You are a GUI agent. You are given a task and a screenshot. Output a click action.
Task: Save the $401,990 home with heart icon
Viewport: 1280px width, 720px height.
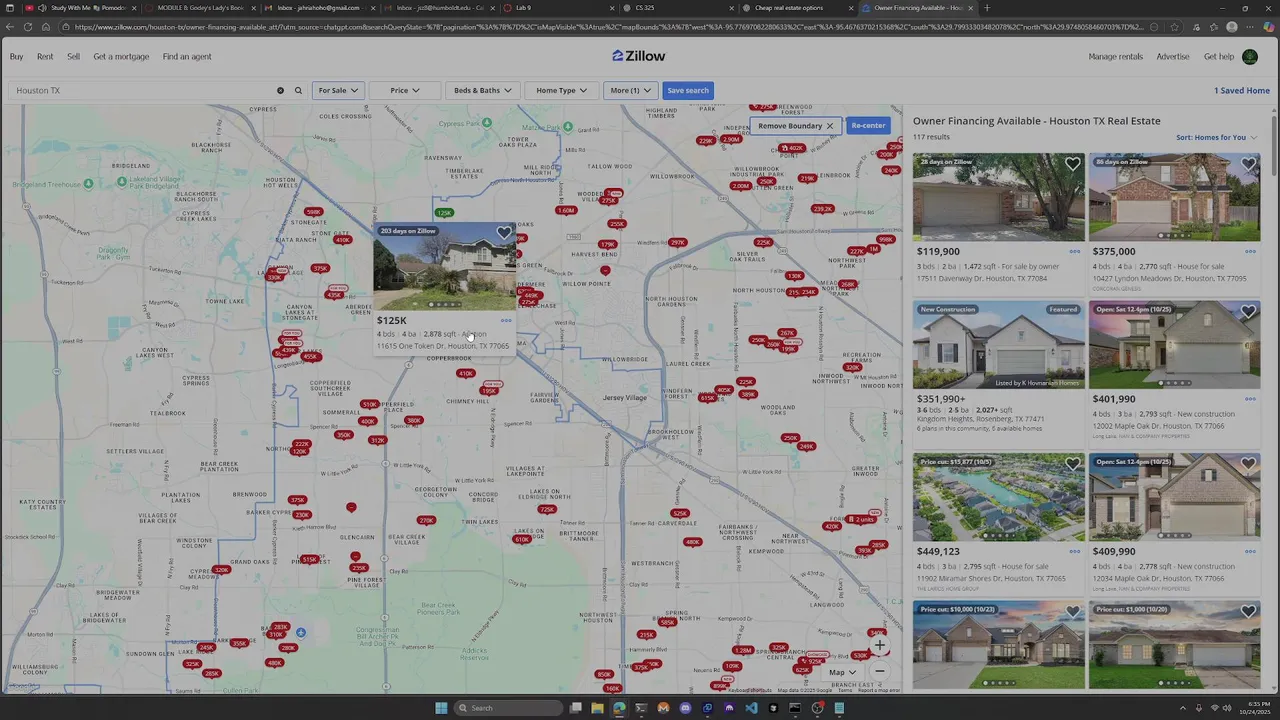coord(1249,312)
